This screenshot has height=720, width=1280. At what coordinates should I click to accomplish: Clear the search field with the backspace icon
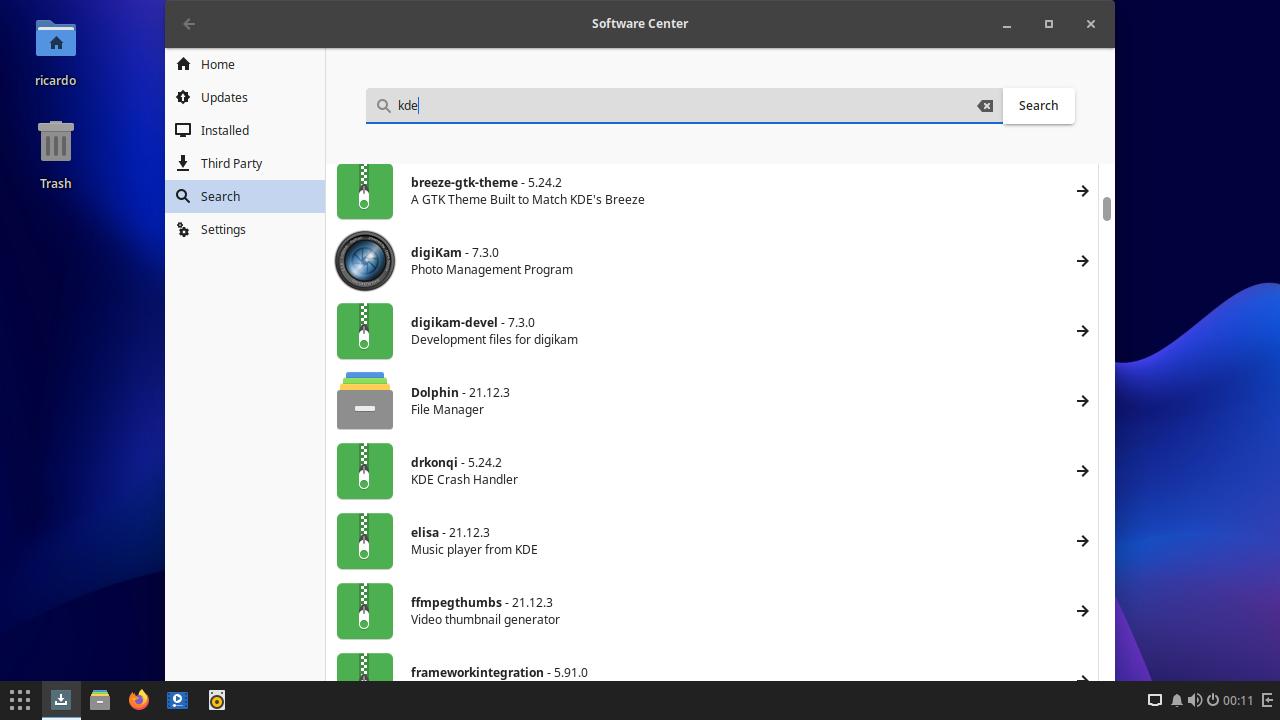985,106
